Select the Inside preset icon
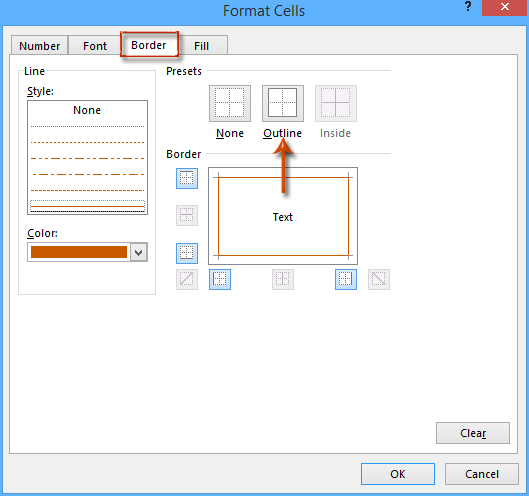The width and height of the screenshot is (529, 496). [336, 103]
